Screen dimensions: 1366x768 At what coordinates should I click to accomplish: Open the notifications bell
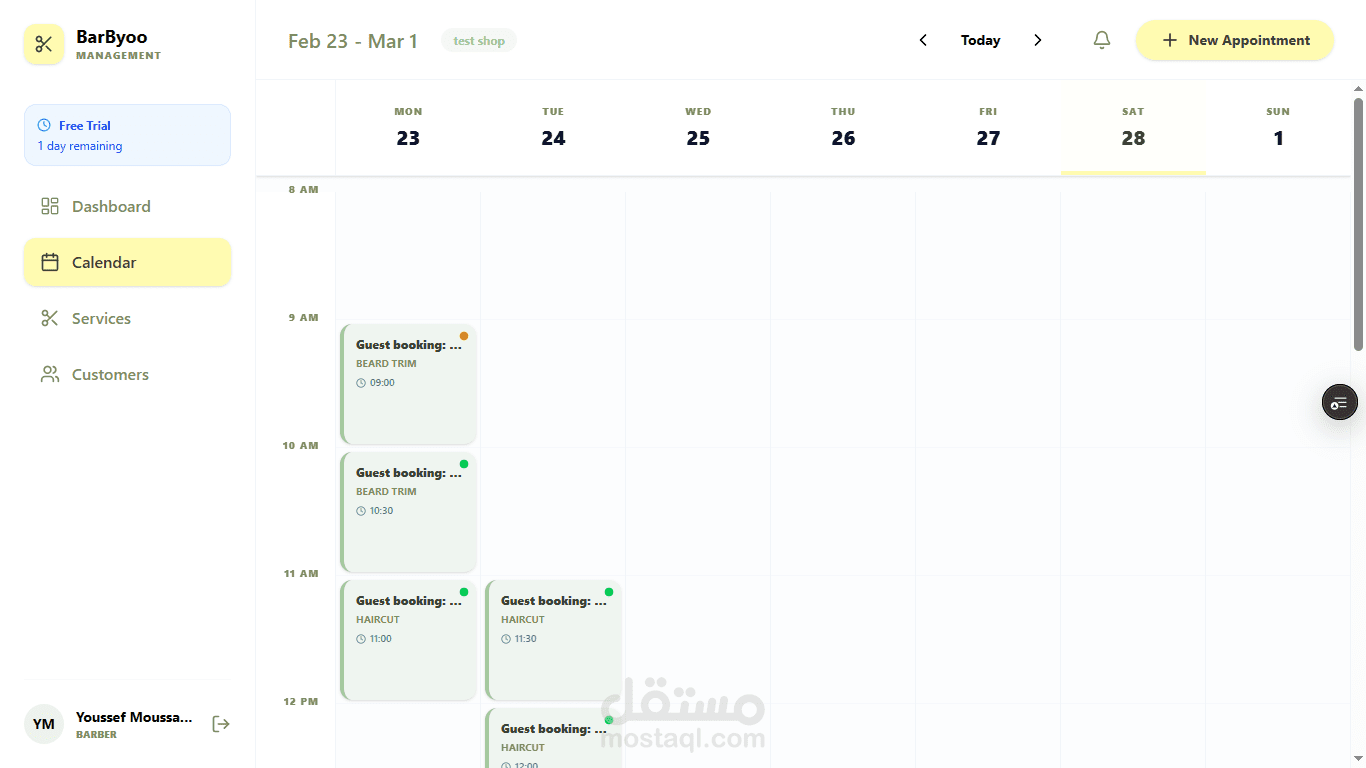tap(1101, 40)
